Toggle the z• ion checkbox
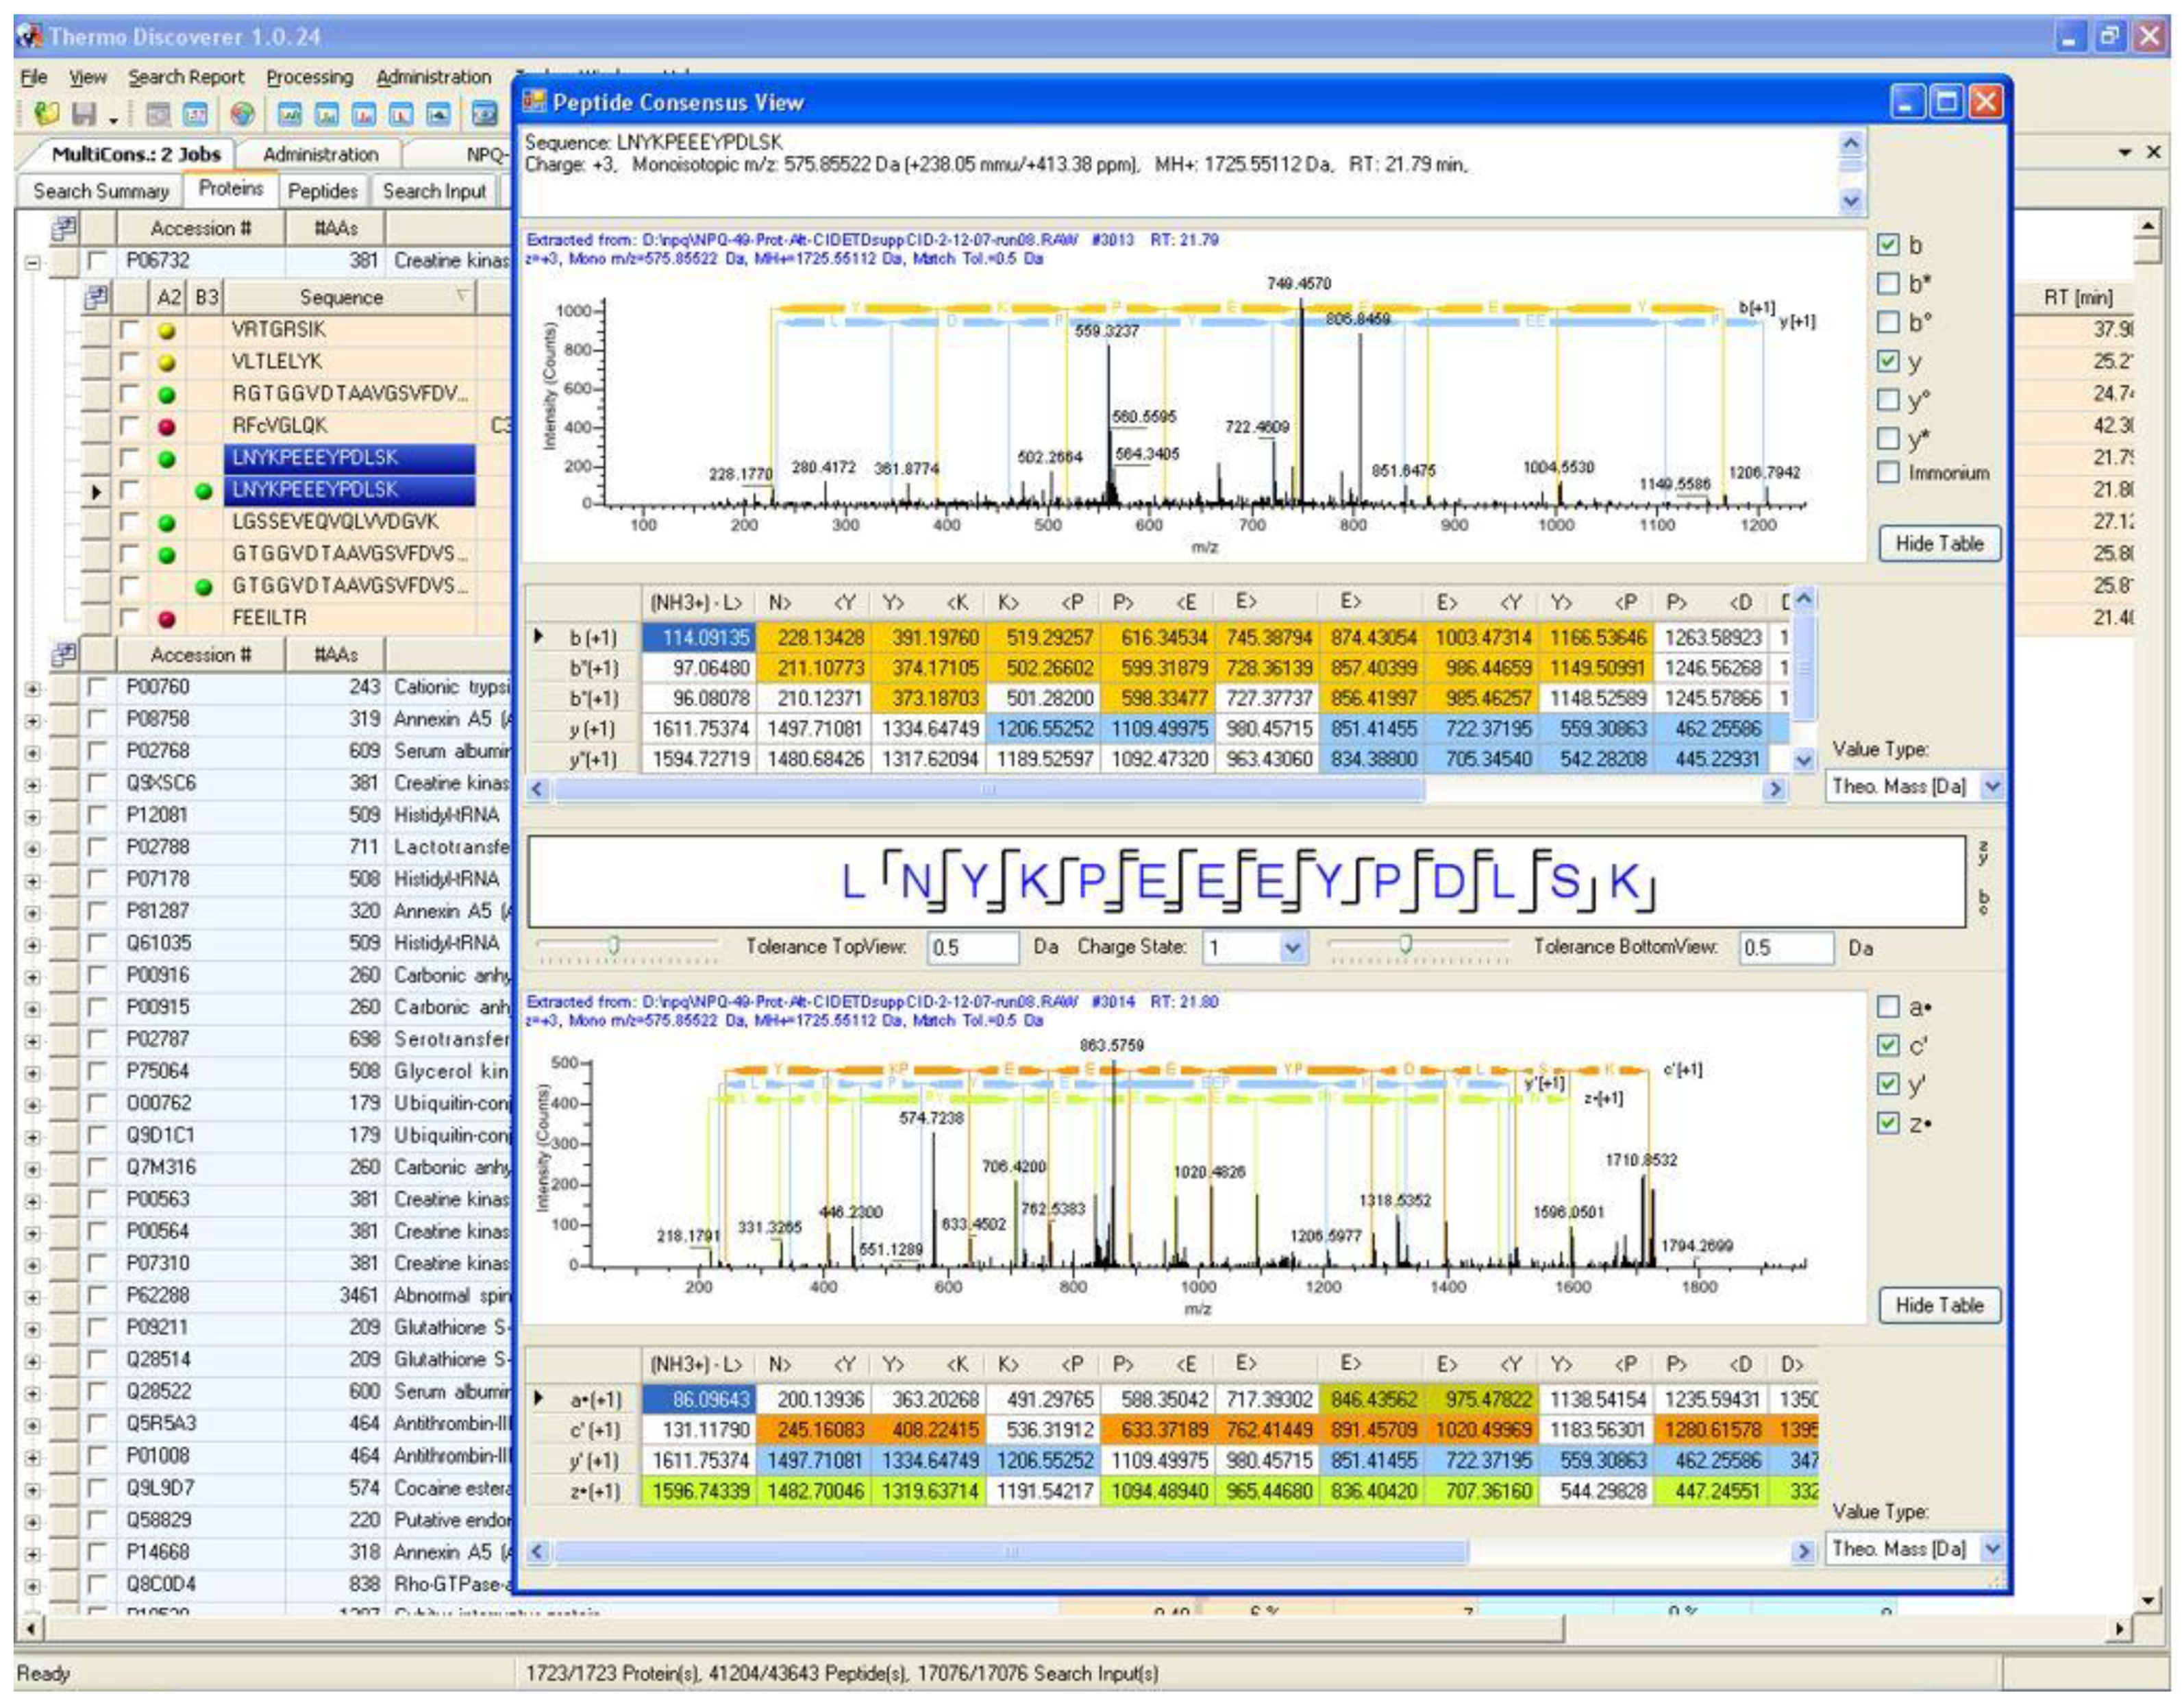The width and height of the screenshot is (2184, 1707). pos(1887,1123)
